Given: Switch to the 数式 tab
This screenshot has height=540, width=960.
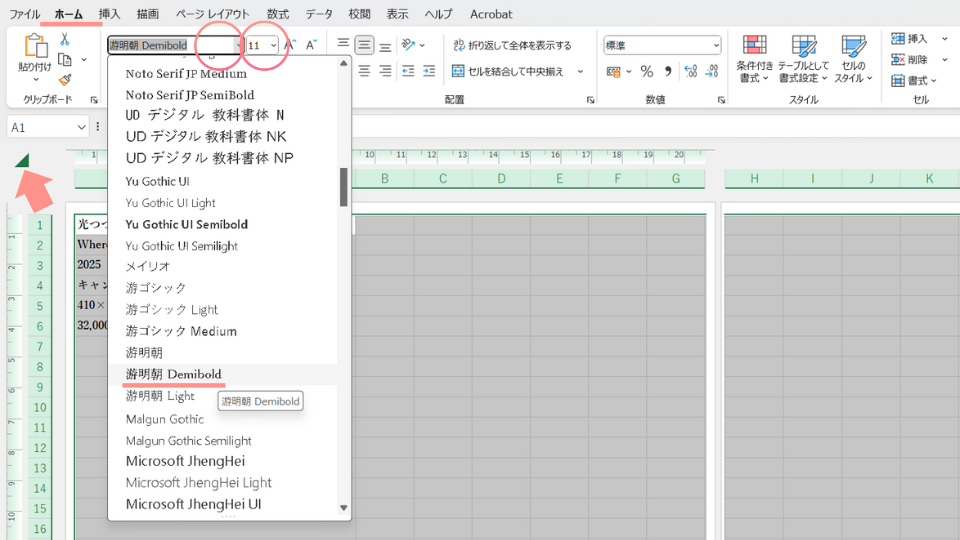Looking at the screenshot, I should [278, 14].
